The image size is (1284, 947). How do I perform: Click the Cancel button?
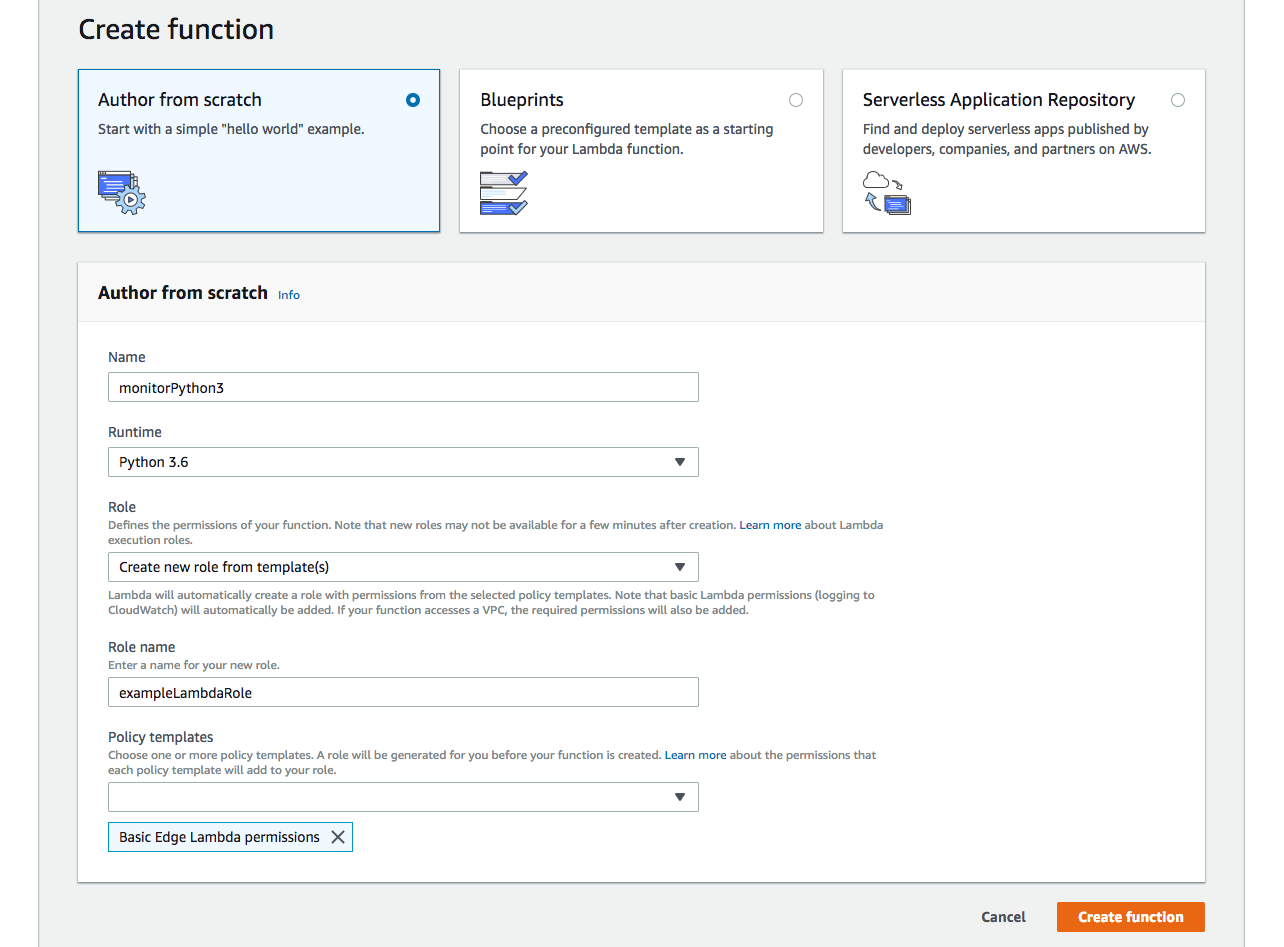(1003, 917)
